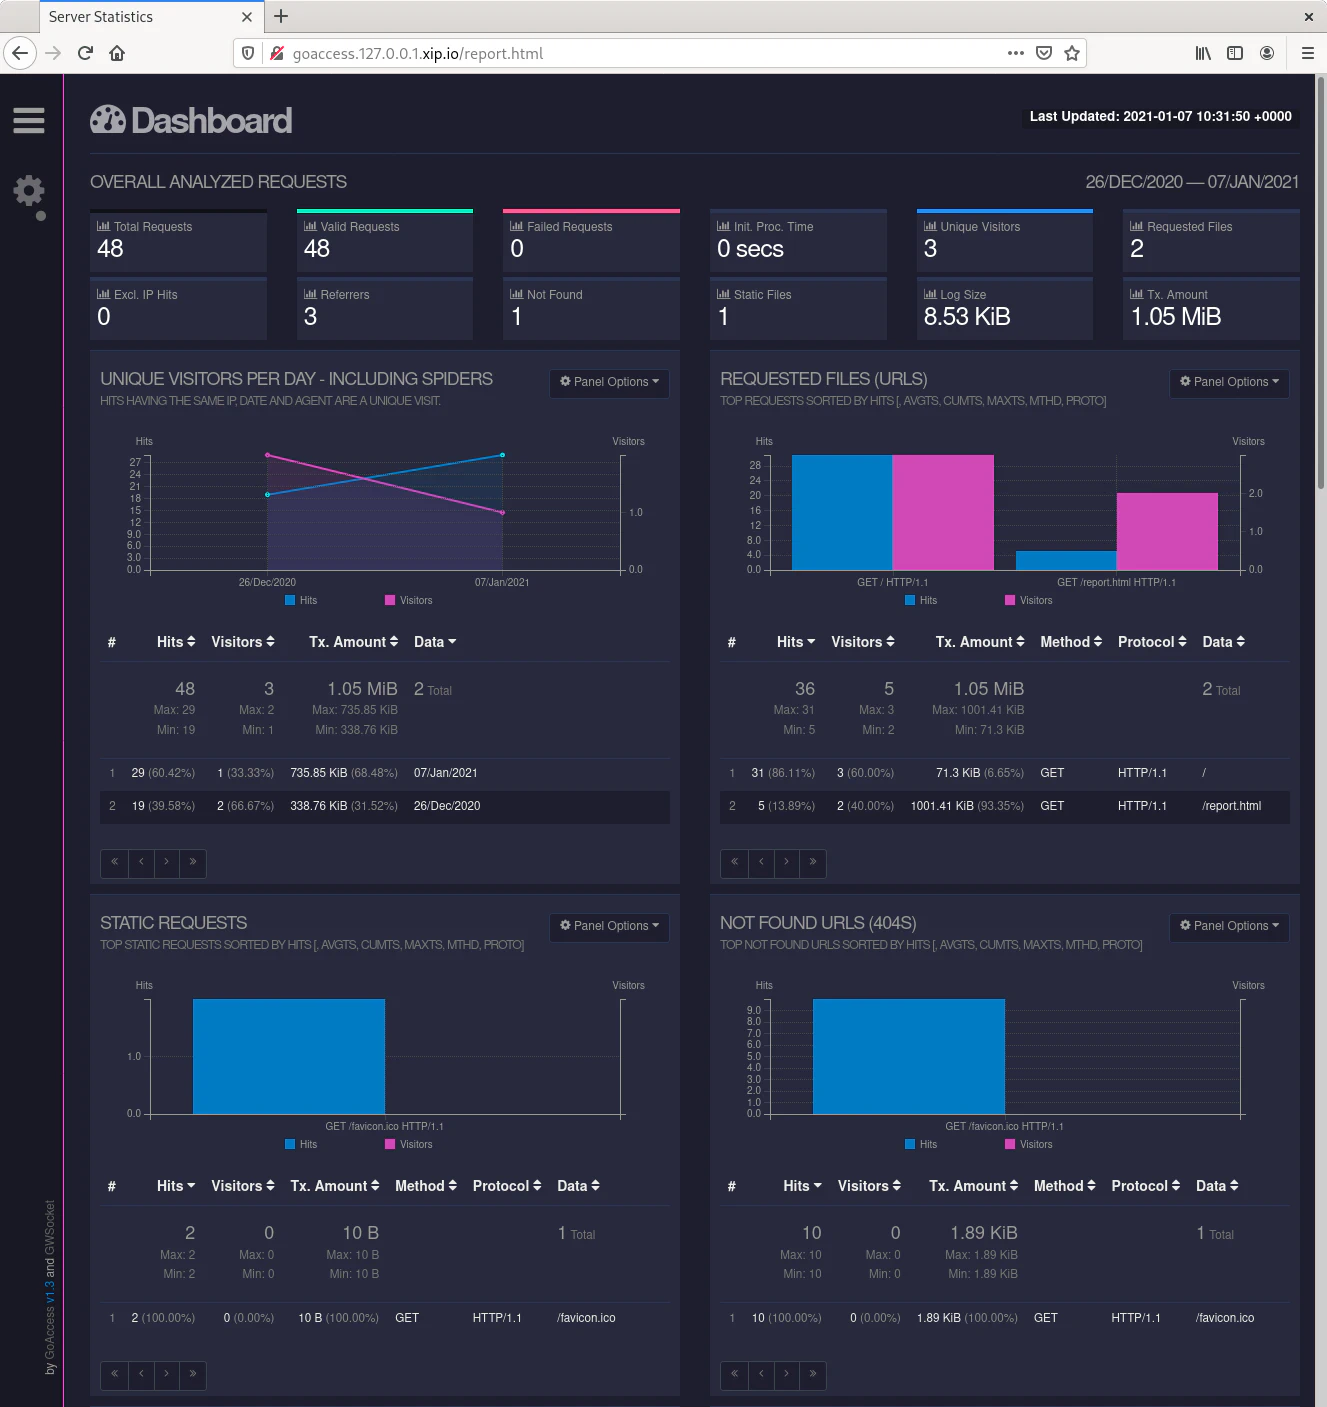Reload the current page

[x=85, y=53]
